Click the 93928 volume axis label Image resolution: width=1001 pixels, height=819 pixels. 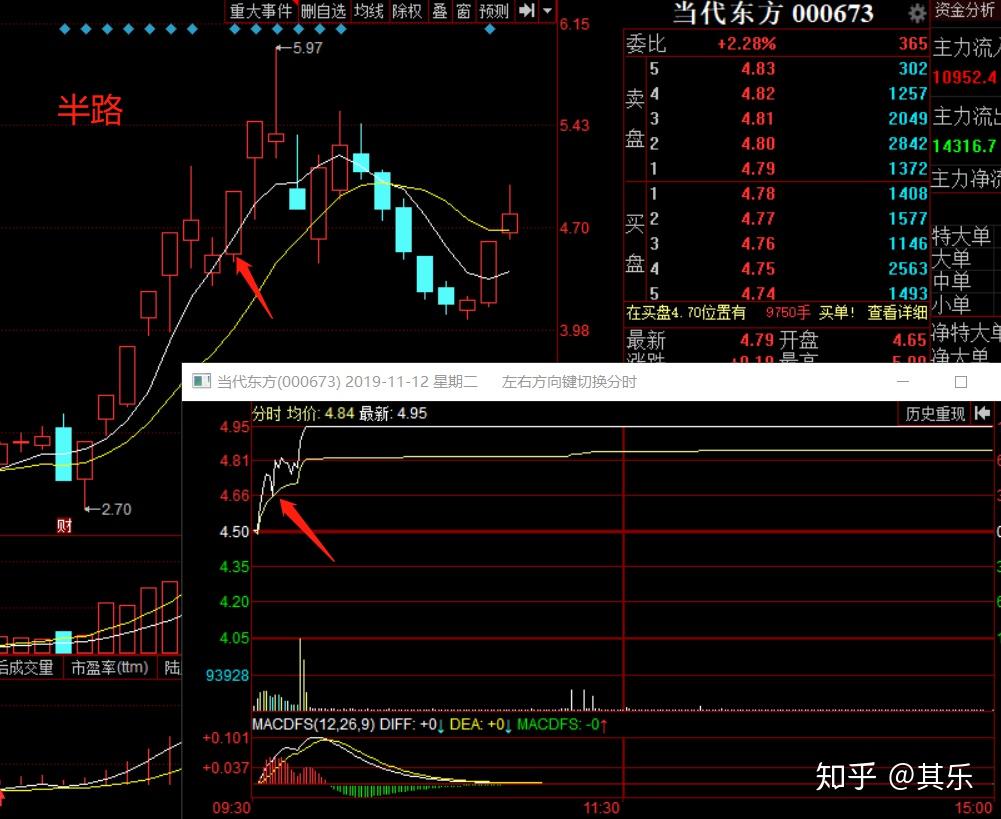(x=227, y=675)
